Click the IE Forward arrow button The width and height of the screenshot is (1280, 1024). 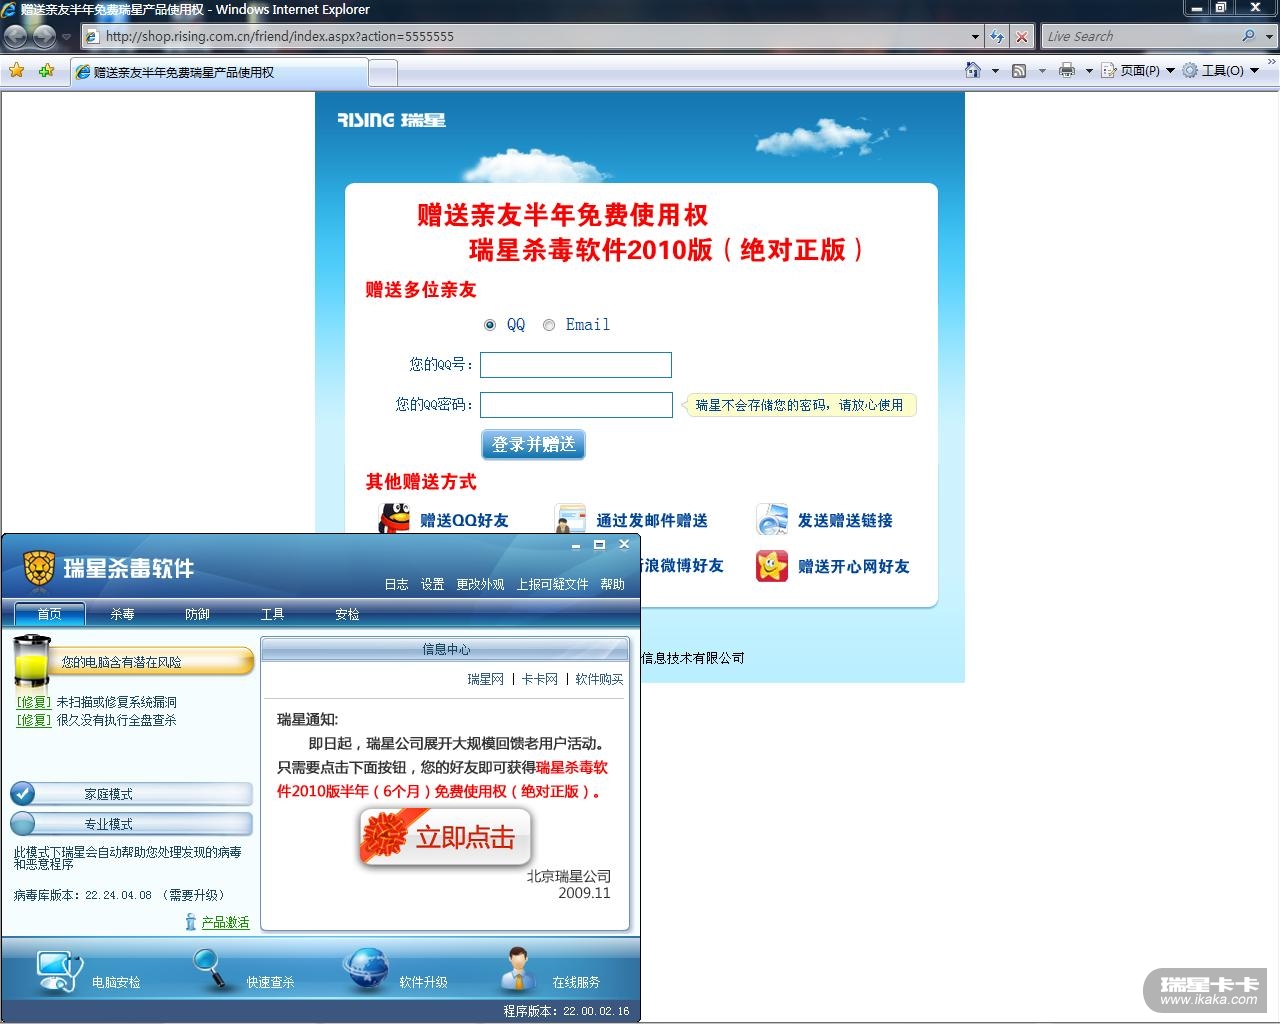[x=43, y=36]
